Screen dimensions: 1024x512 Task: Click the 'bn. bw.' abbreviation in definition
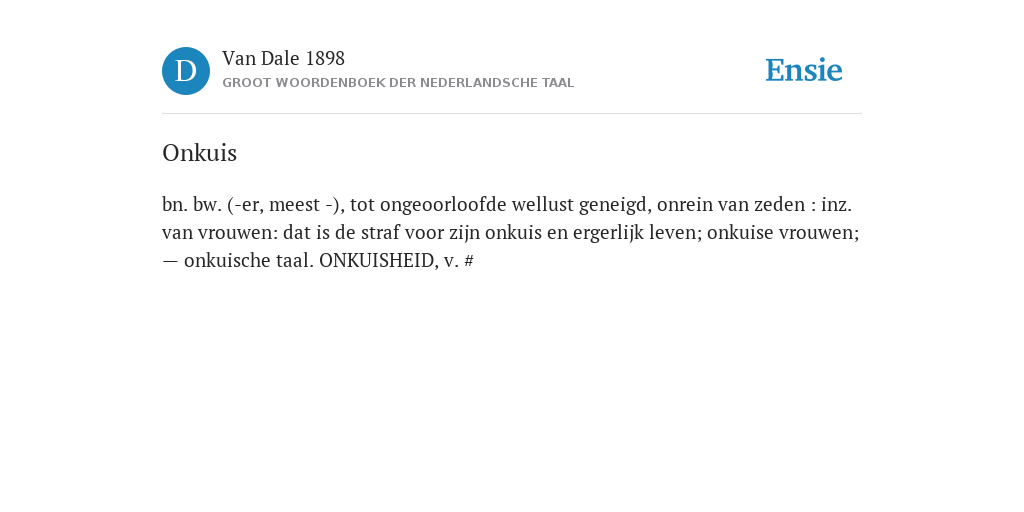coord(192,204)
